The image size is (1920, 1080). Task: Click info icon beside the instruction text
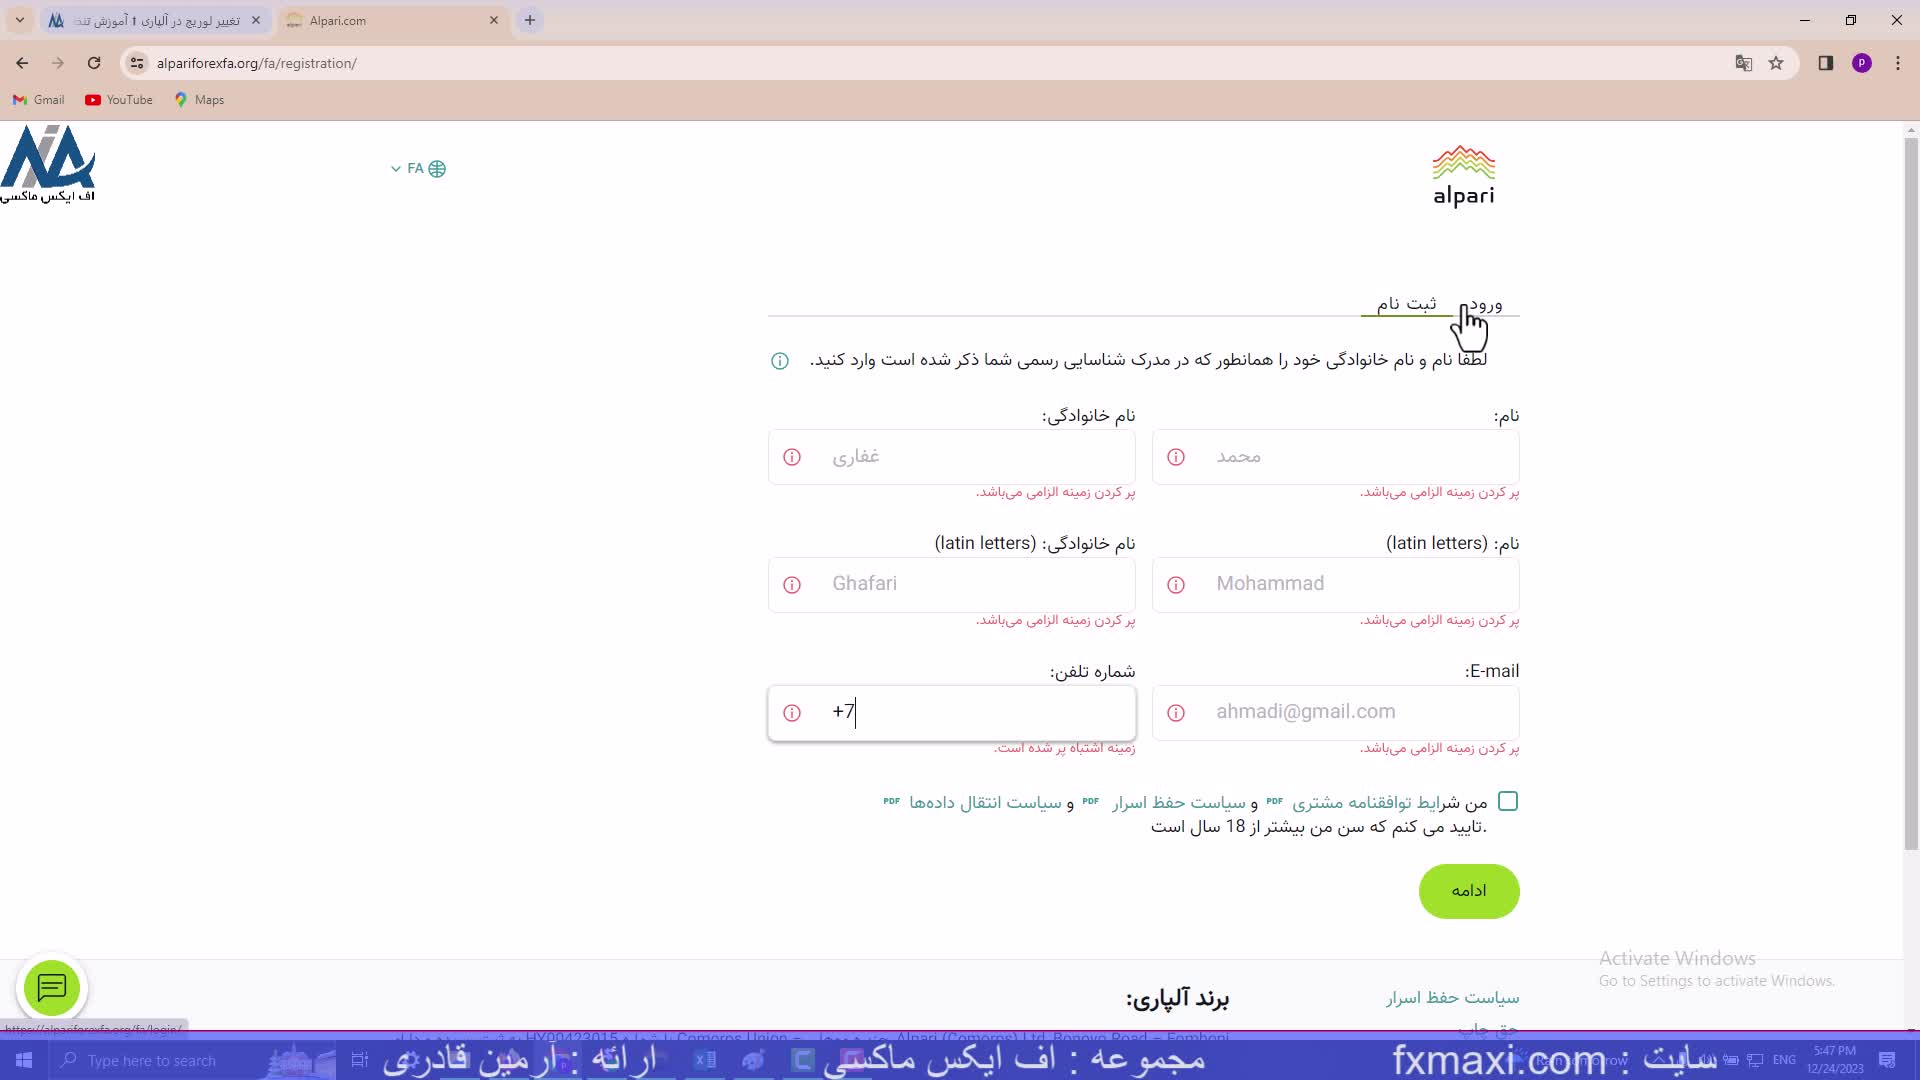(780, 361)
